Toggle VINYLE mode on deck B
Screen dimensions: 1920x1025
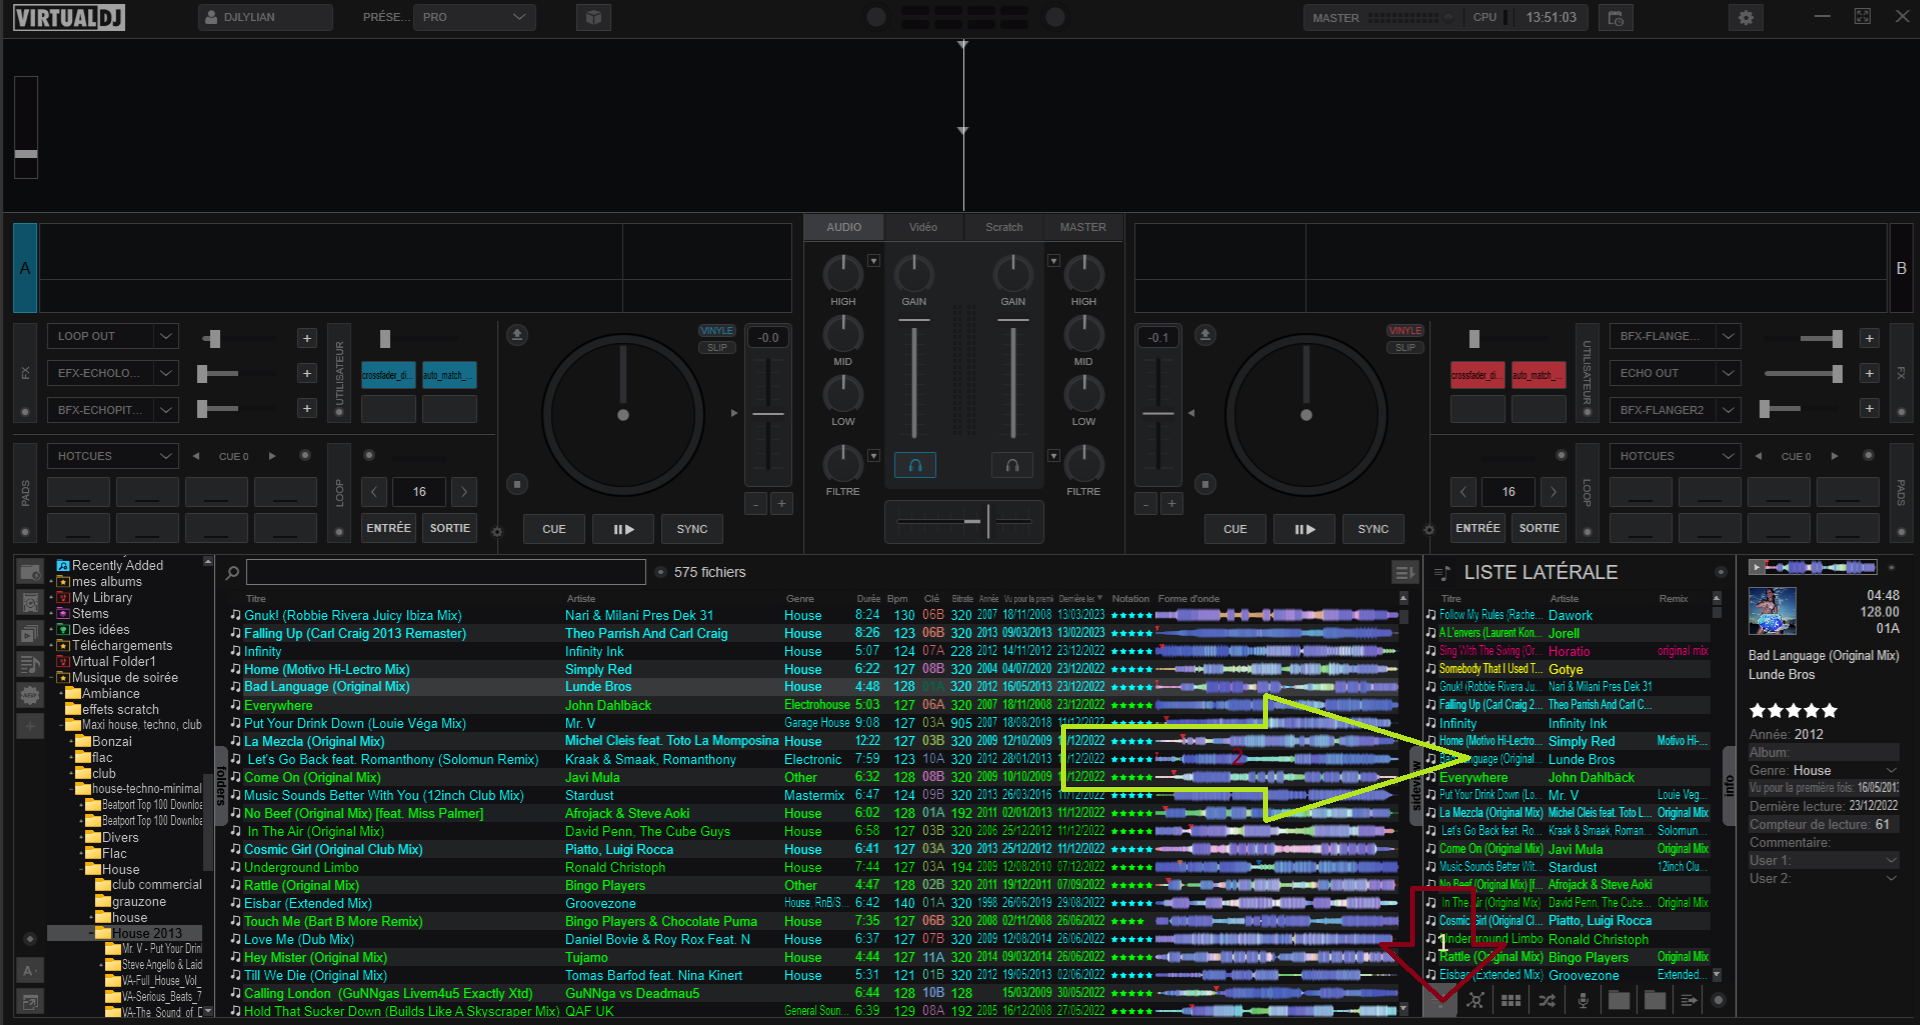pos(1405,331)
